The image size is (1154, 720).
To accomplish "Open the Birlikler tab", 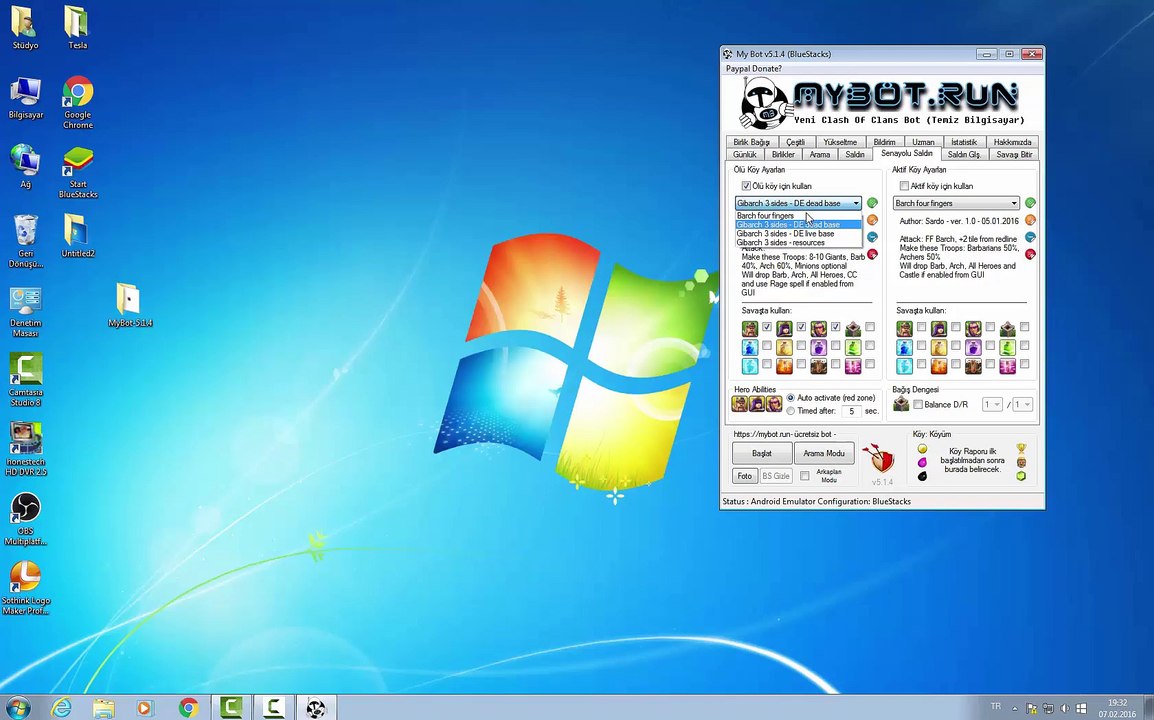I will click(x=783, y=155).
